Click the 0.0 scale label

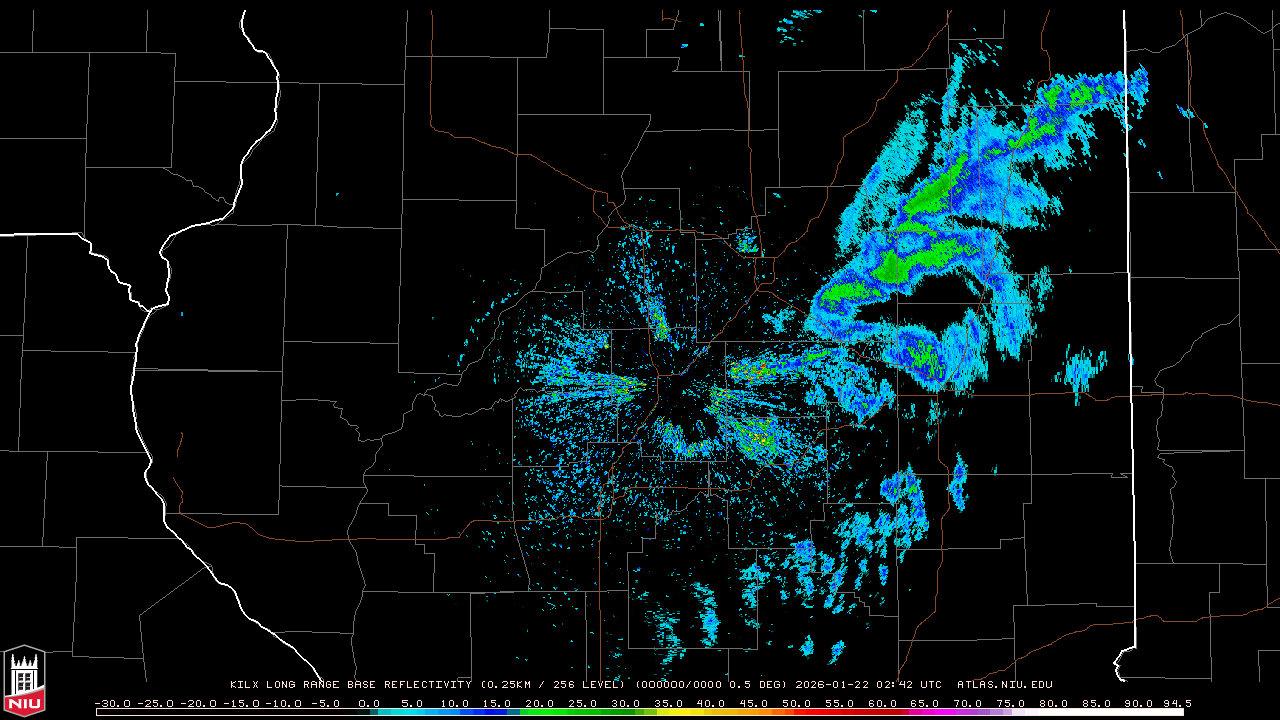coord(369,703)
